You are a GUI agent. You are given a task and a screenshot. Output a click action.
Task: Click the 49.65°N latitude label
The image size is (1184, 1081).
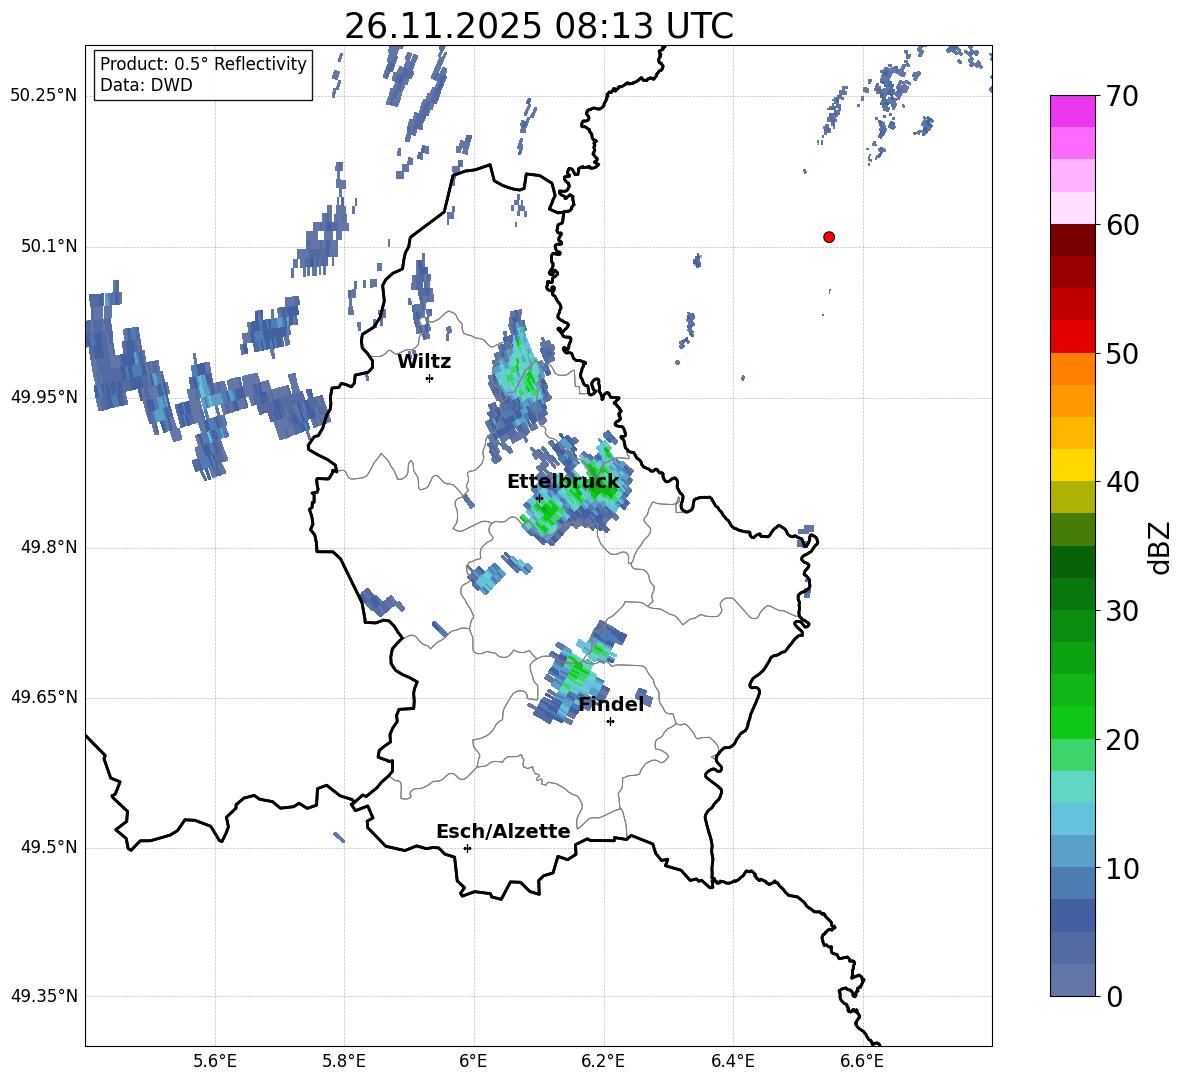[44, 697]
